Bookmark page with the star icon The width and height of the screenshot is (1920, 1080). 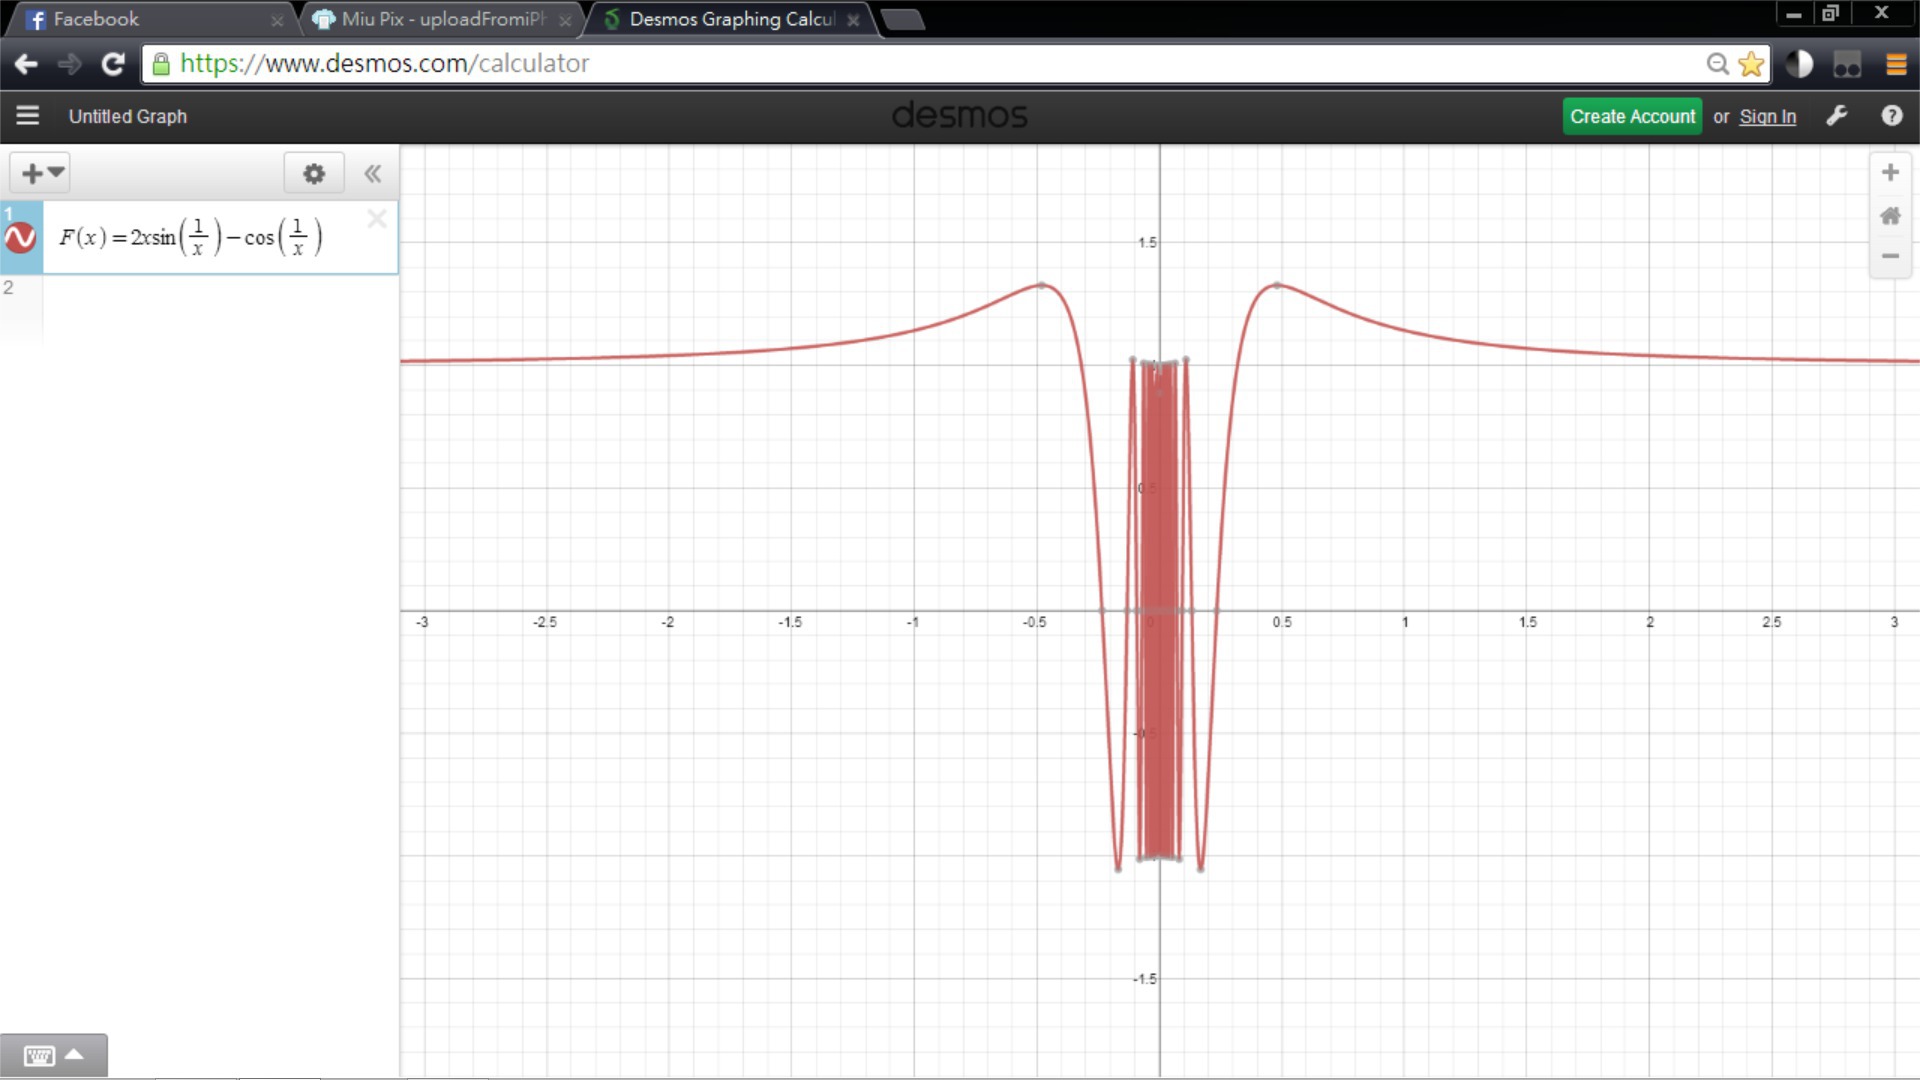[1751, 64]
